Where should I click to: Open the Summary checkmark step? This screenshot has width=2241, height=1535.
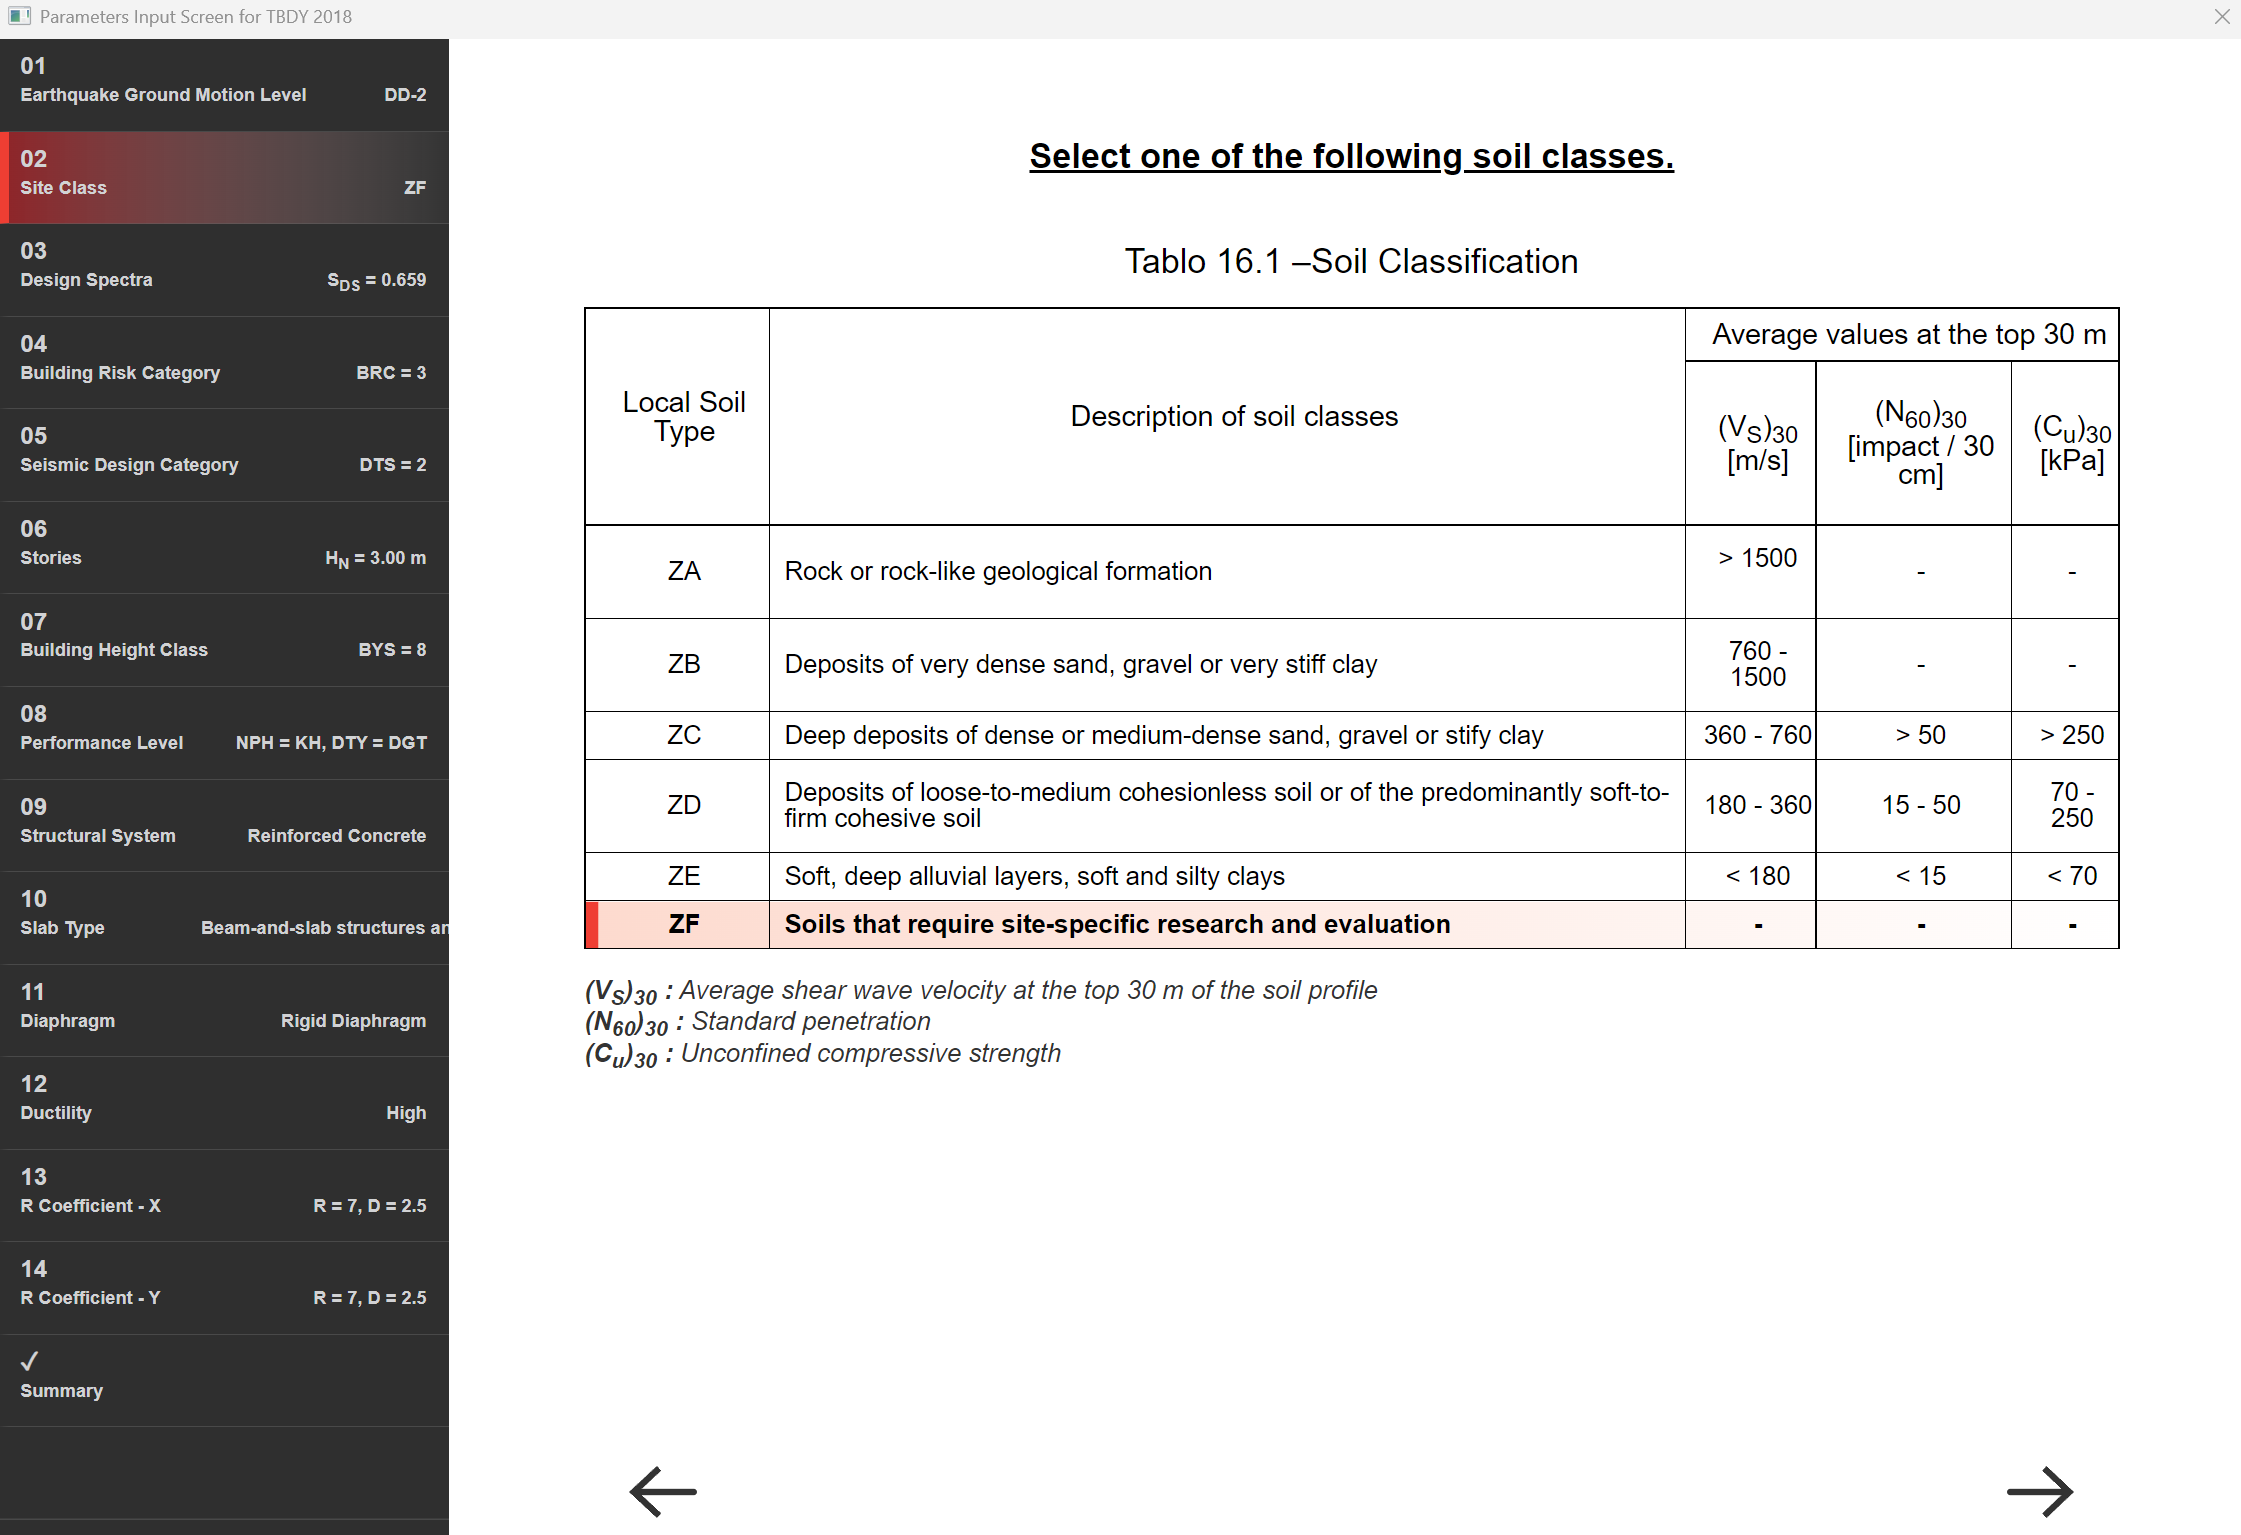click(224, 1379)
